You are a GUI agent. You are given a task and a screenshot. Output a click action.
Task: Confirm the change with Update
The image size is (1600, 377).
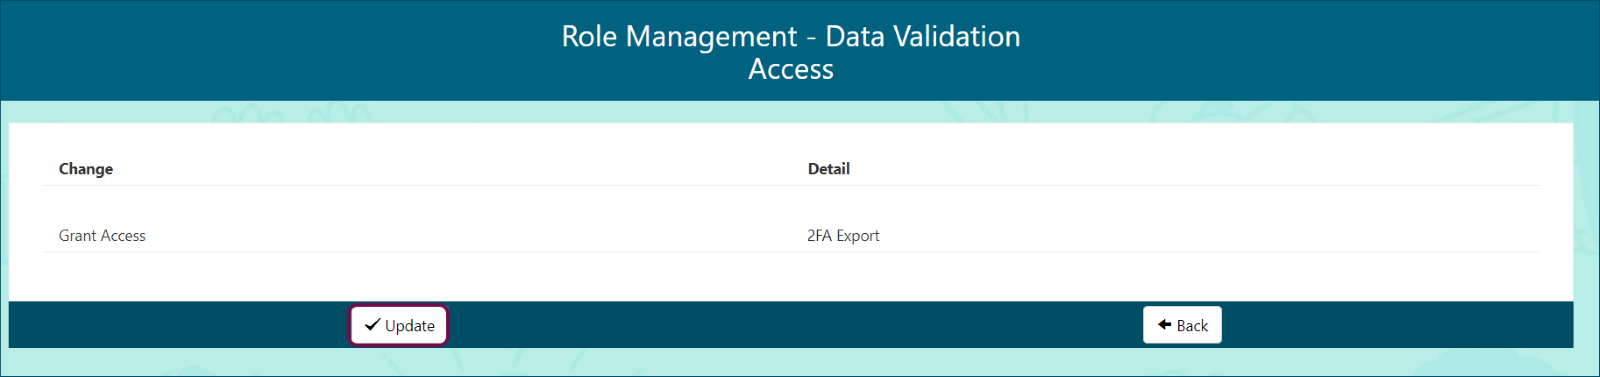tap(398, 325)
